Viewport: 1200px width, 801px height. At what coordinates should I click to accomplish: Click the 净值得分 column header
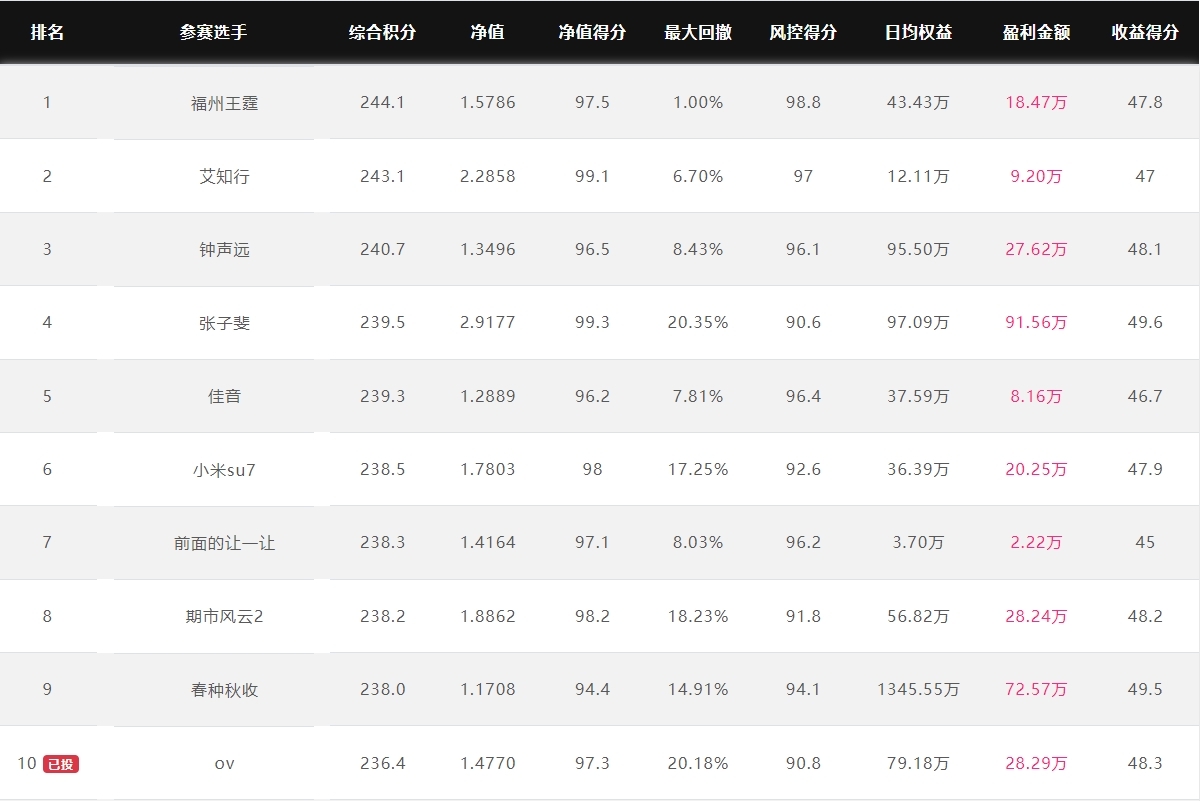point(592,32)
